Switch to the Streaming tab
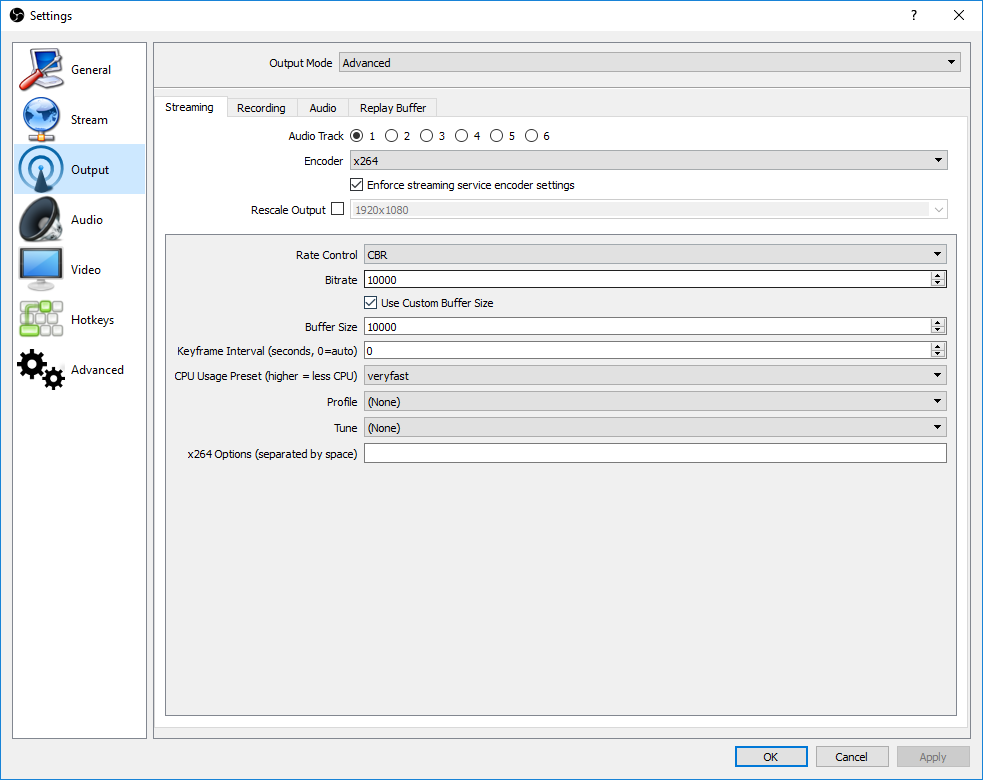983x780 pixels. (189, 107)
